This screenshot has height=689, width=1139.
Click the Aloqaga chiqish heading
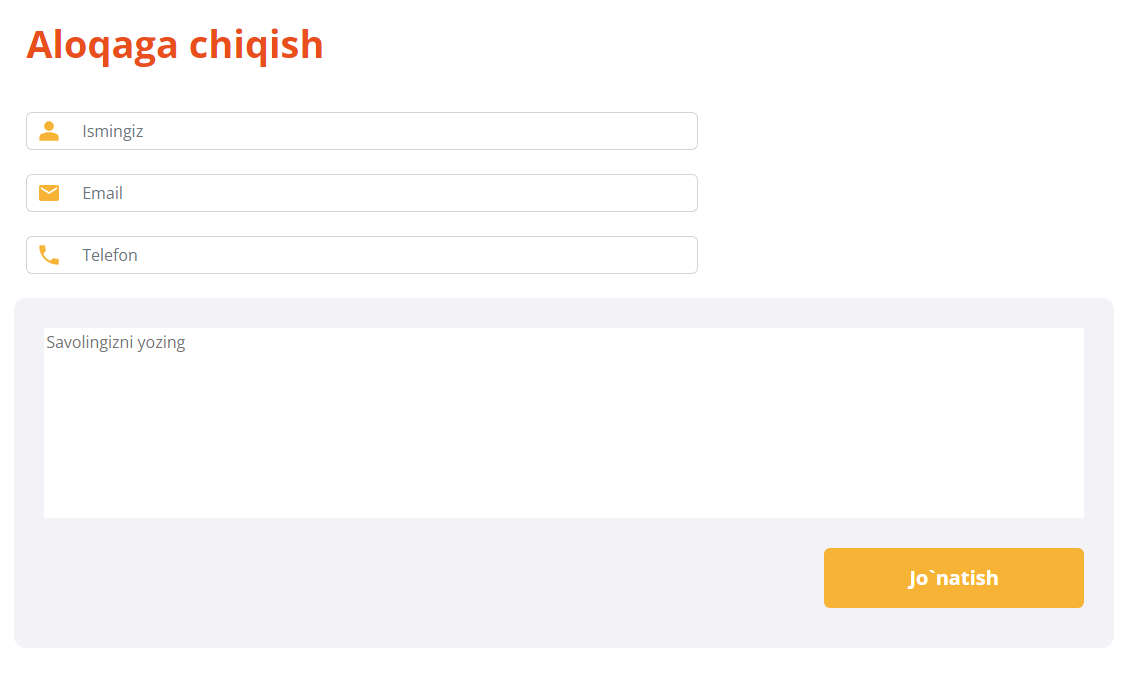[175, 45]
